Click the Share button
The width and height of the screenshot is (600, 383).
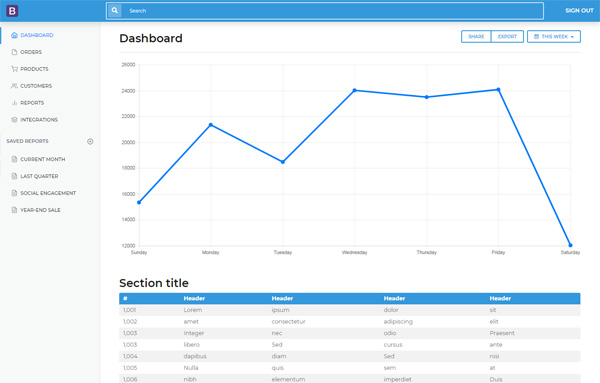pyautogui.click(x=476, y=37)
